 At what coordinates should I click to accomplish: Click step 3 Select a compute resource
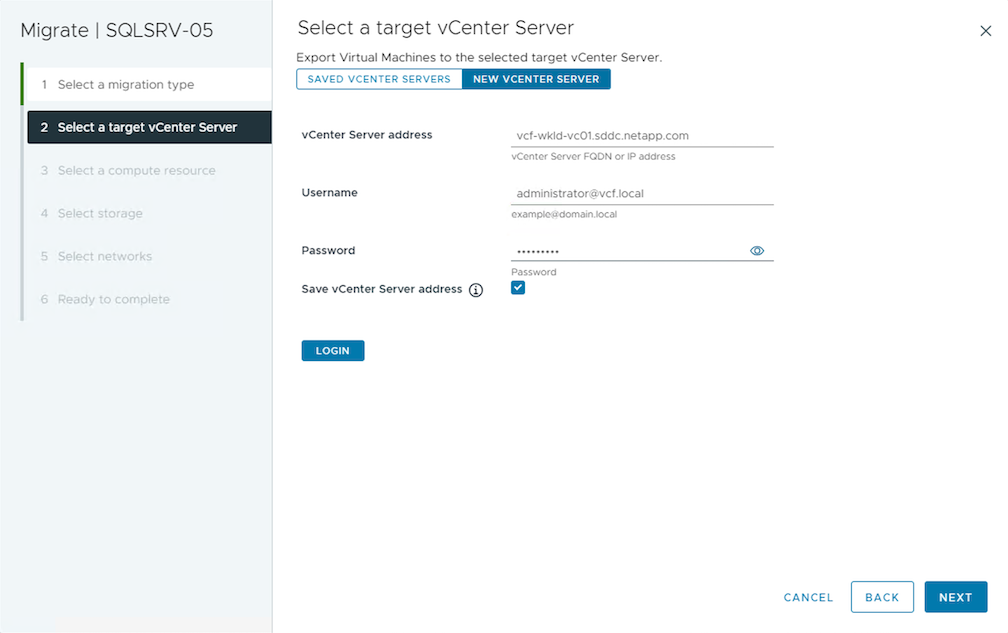[136, 170]
